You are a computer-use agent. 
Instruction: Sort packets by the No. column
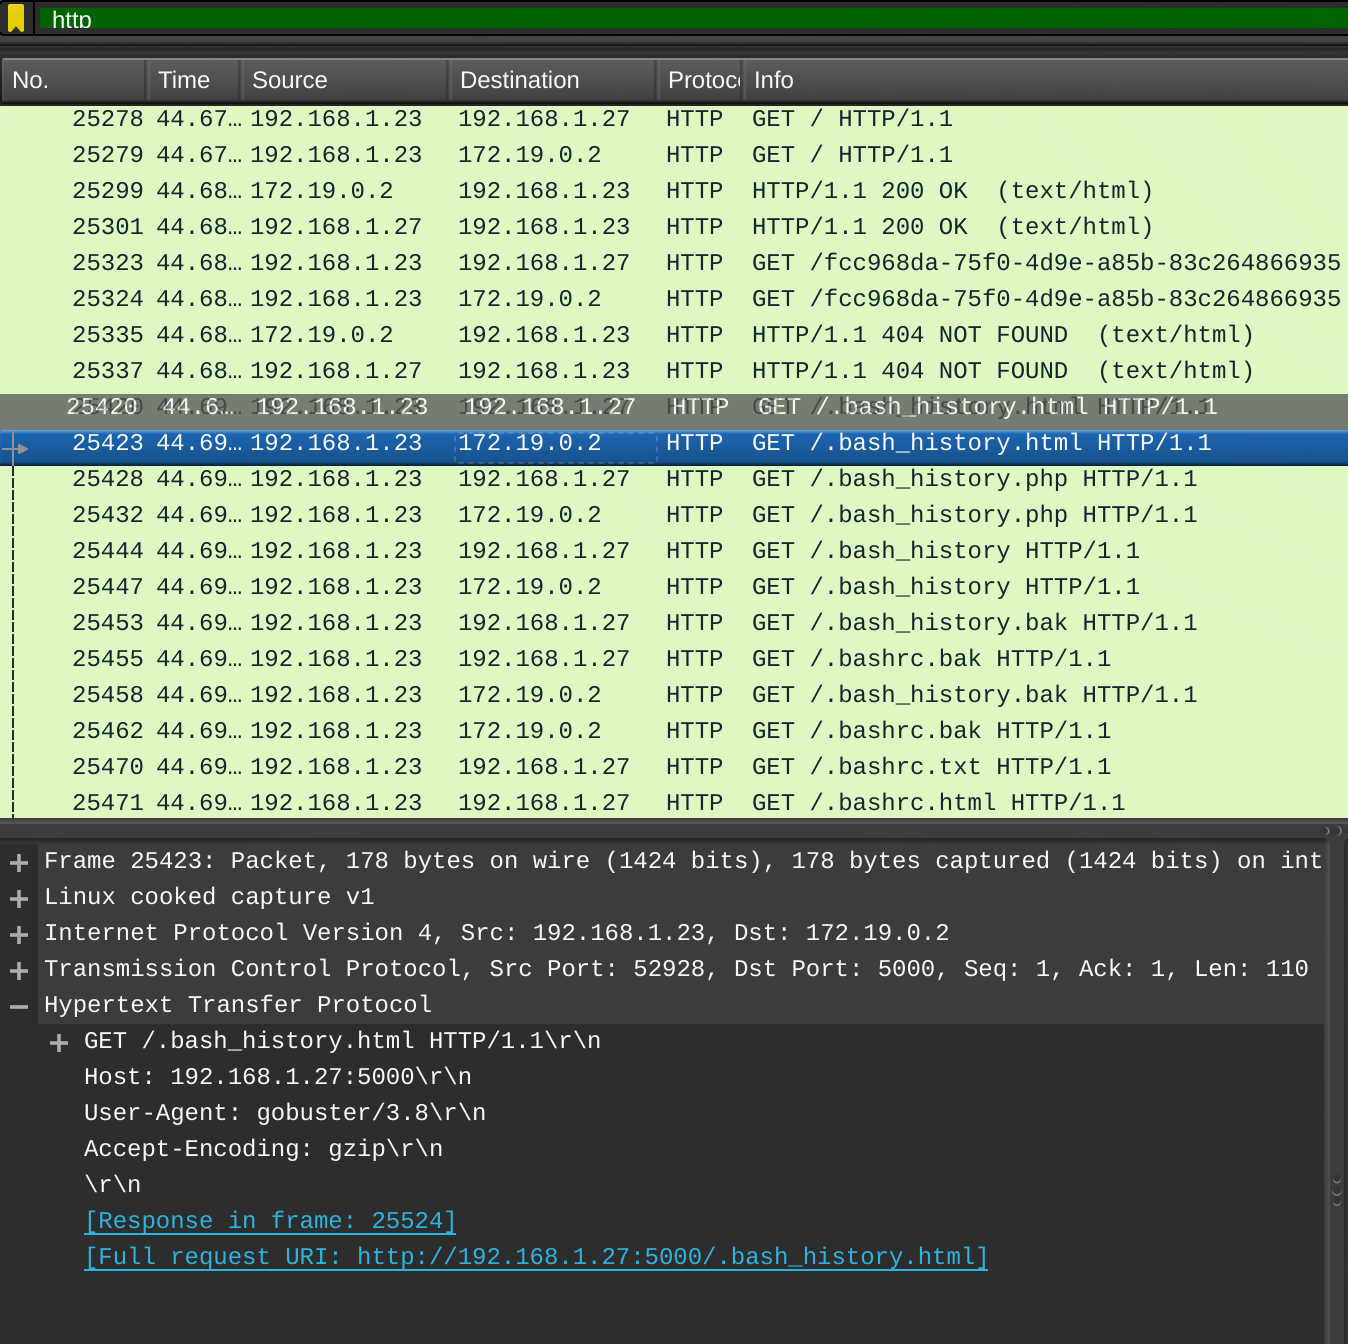(x=72, y=80)
